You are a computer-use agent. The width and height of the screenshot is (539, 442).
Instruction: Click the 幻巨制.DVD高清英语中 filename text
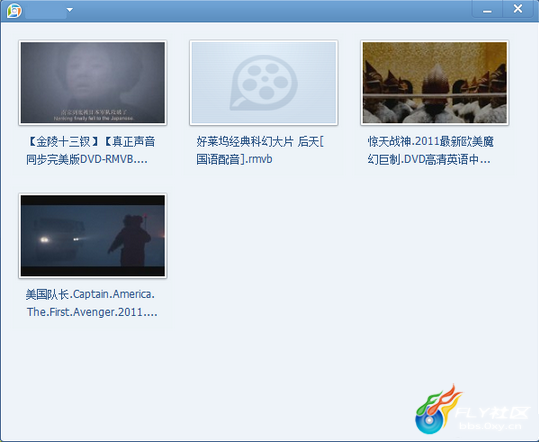(429, 159)
